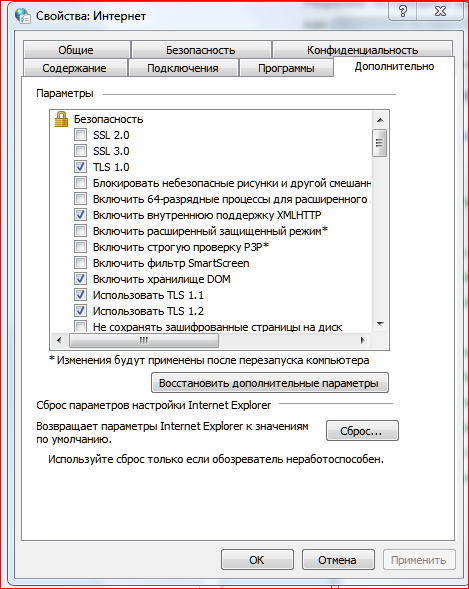Click Восстановить дополнительные параметры button
Screen dimensions: 469x589
tap(270, 383)
